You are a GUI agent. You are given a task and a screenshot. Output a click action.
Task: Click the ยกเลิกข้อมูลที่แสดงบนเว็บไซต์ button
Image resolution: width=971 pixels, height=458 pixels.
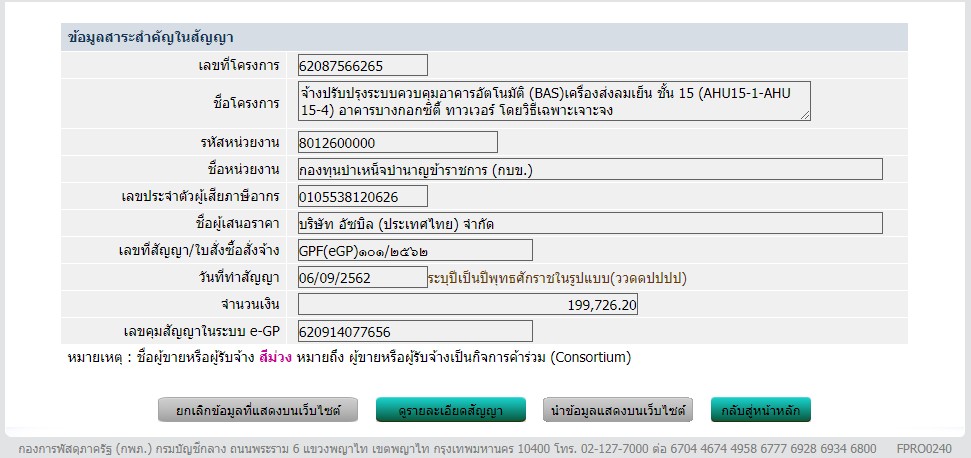click(x=256, y=410)
